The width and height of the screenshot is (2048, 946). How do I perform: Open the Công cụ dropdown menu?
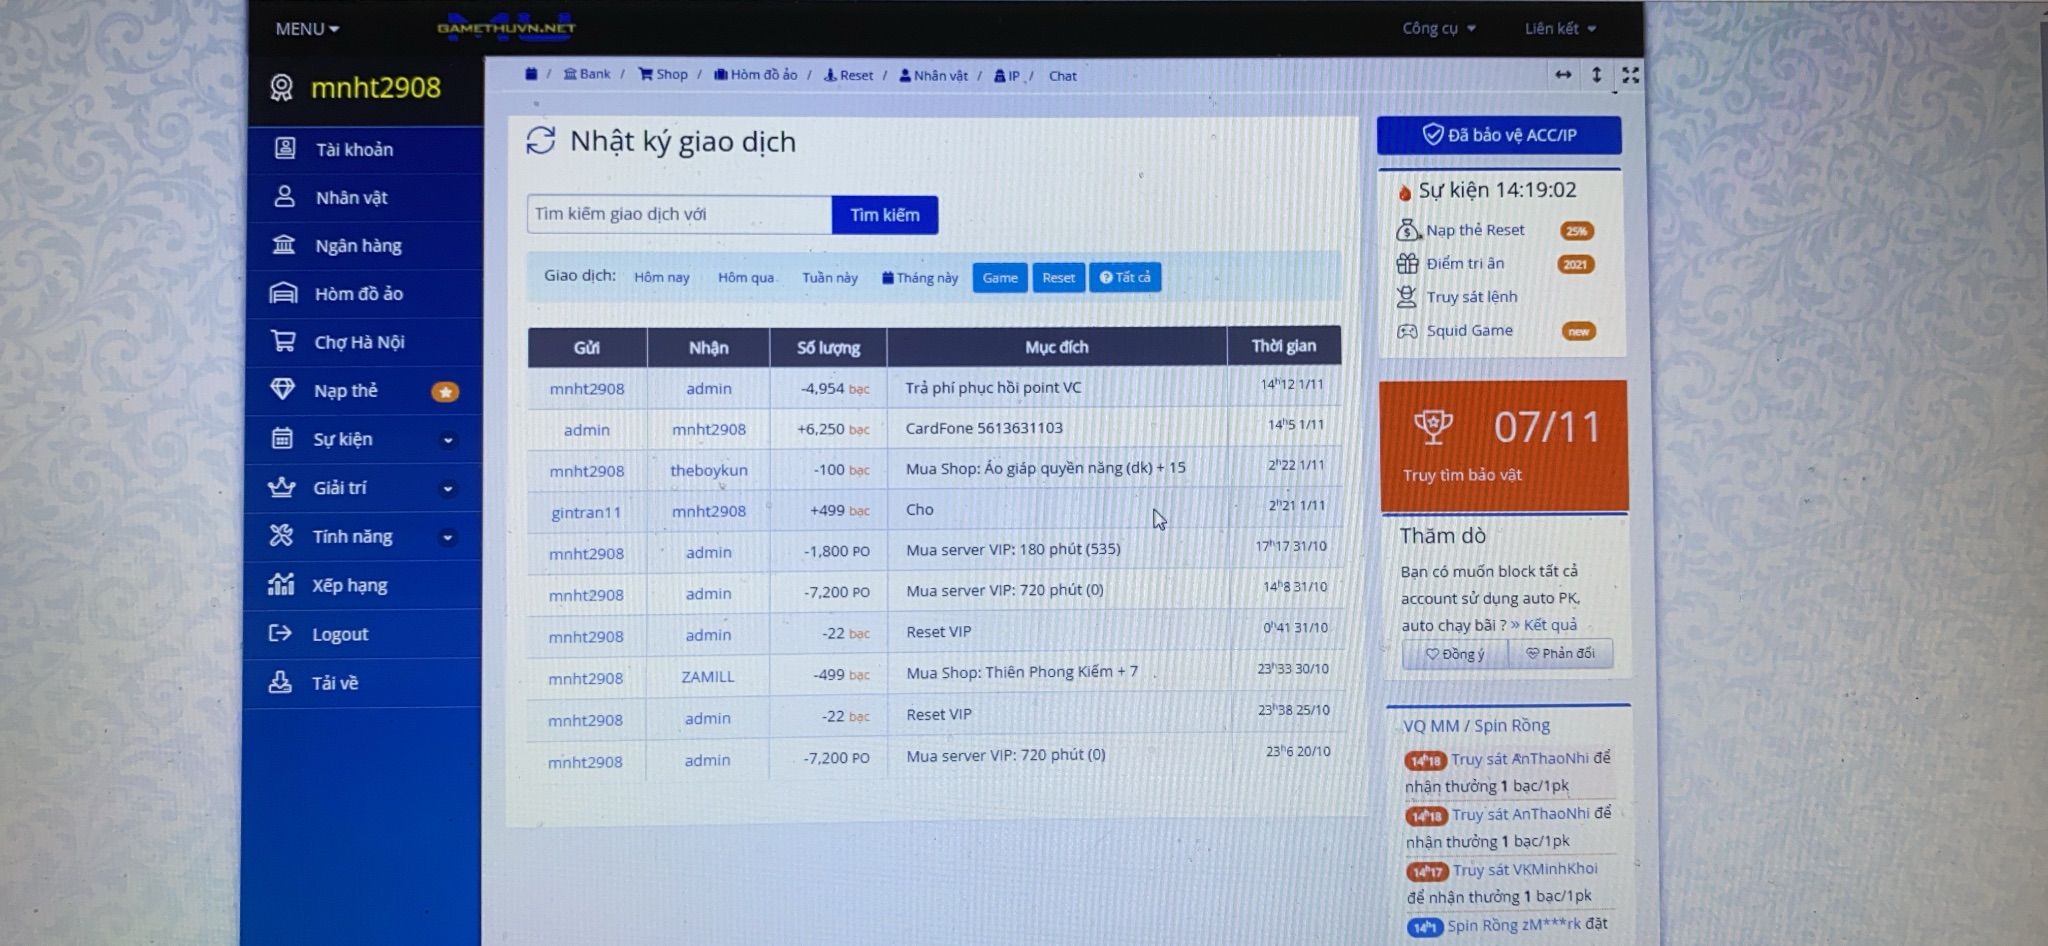1438,28
